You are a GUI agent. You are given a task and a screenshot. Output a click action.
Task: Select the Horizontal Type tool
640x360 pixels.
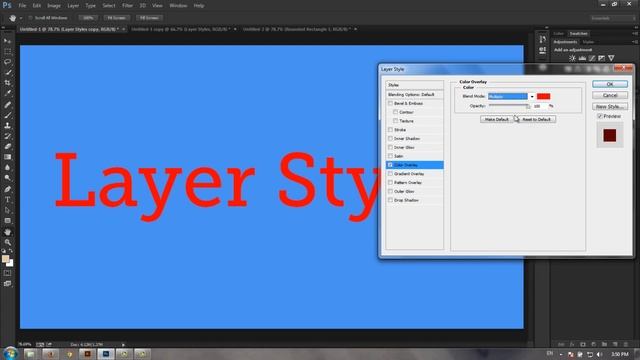7,200
